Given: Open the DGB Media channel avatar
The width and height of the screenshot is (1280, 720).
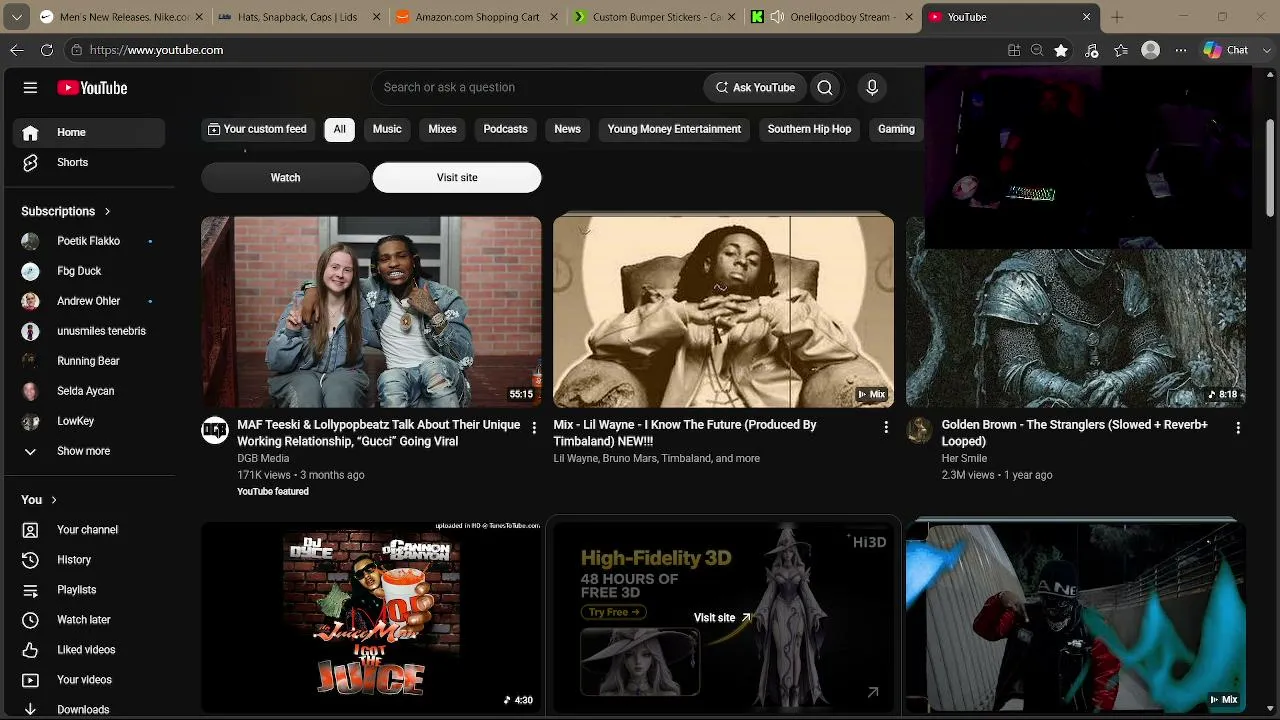Looking at the screenshot, I should [215, 431].
